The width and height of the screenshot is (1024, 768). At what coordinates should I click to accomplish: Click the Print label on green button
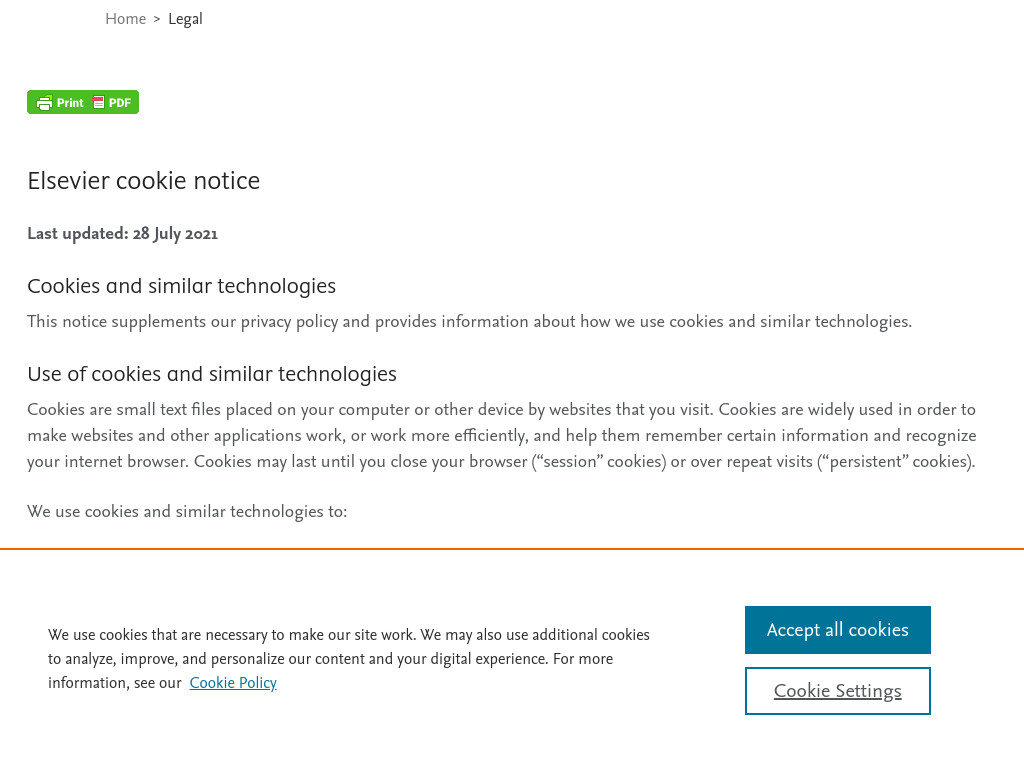tap(70, 103)
